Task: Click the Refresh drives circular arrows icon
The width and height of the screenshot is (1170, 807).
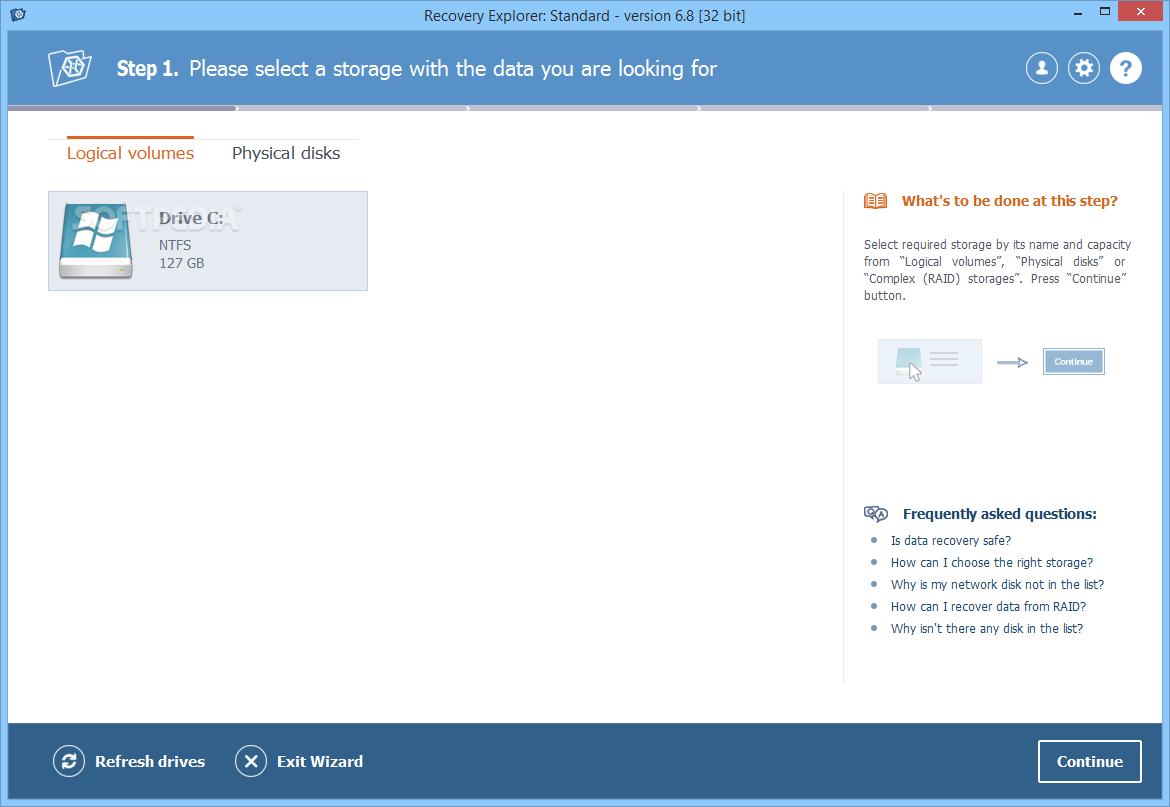Action: [69, 762]
